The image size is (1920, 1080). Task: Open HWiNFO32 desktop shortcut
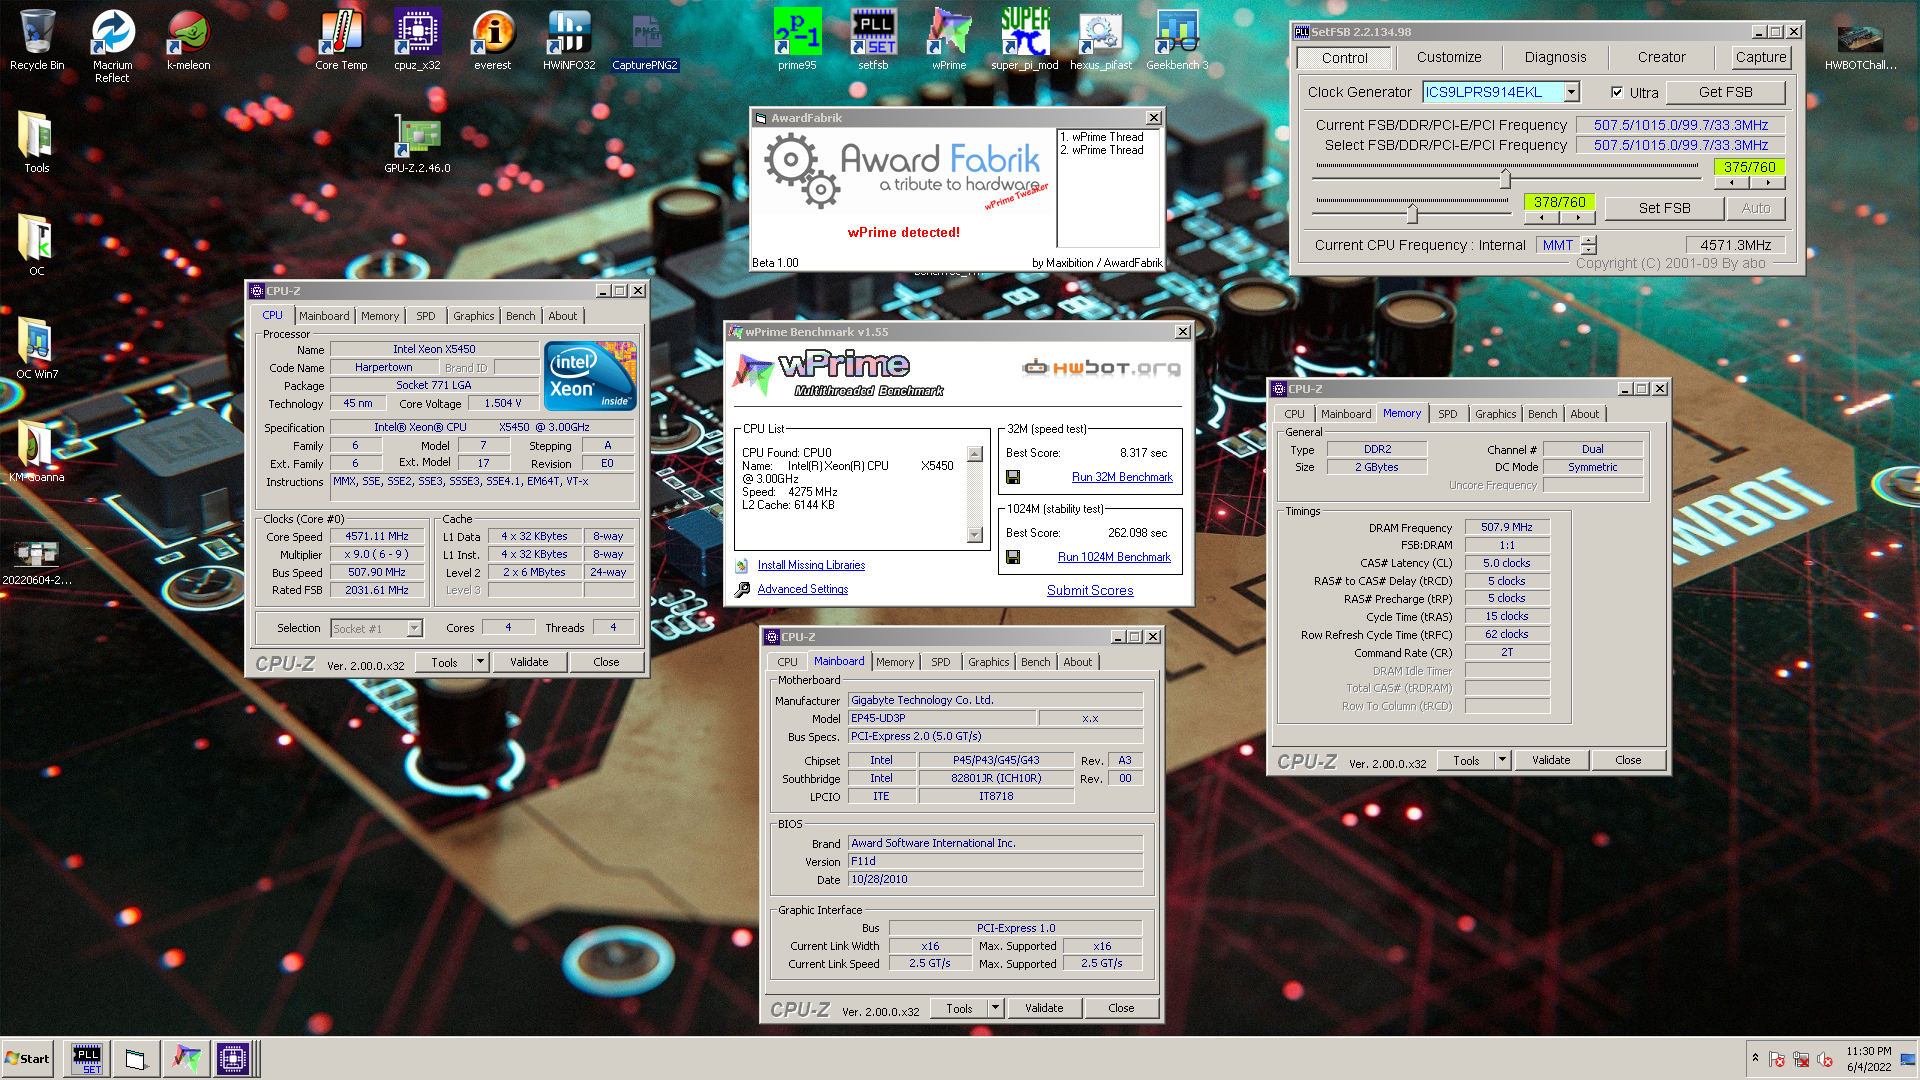(569, 41)
